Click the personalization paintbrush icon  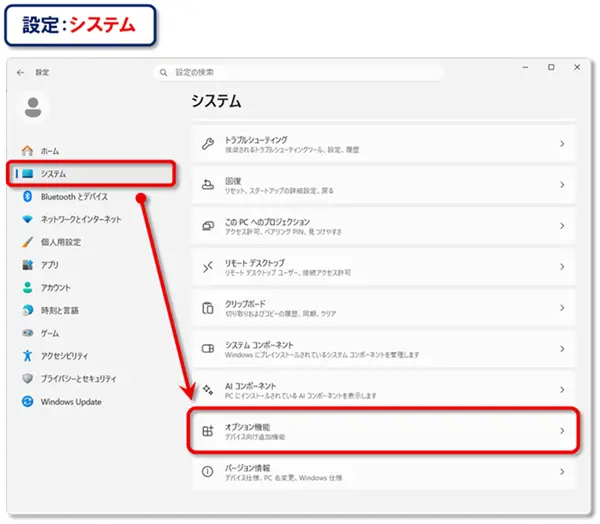click(28, 242)
